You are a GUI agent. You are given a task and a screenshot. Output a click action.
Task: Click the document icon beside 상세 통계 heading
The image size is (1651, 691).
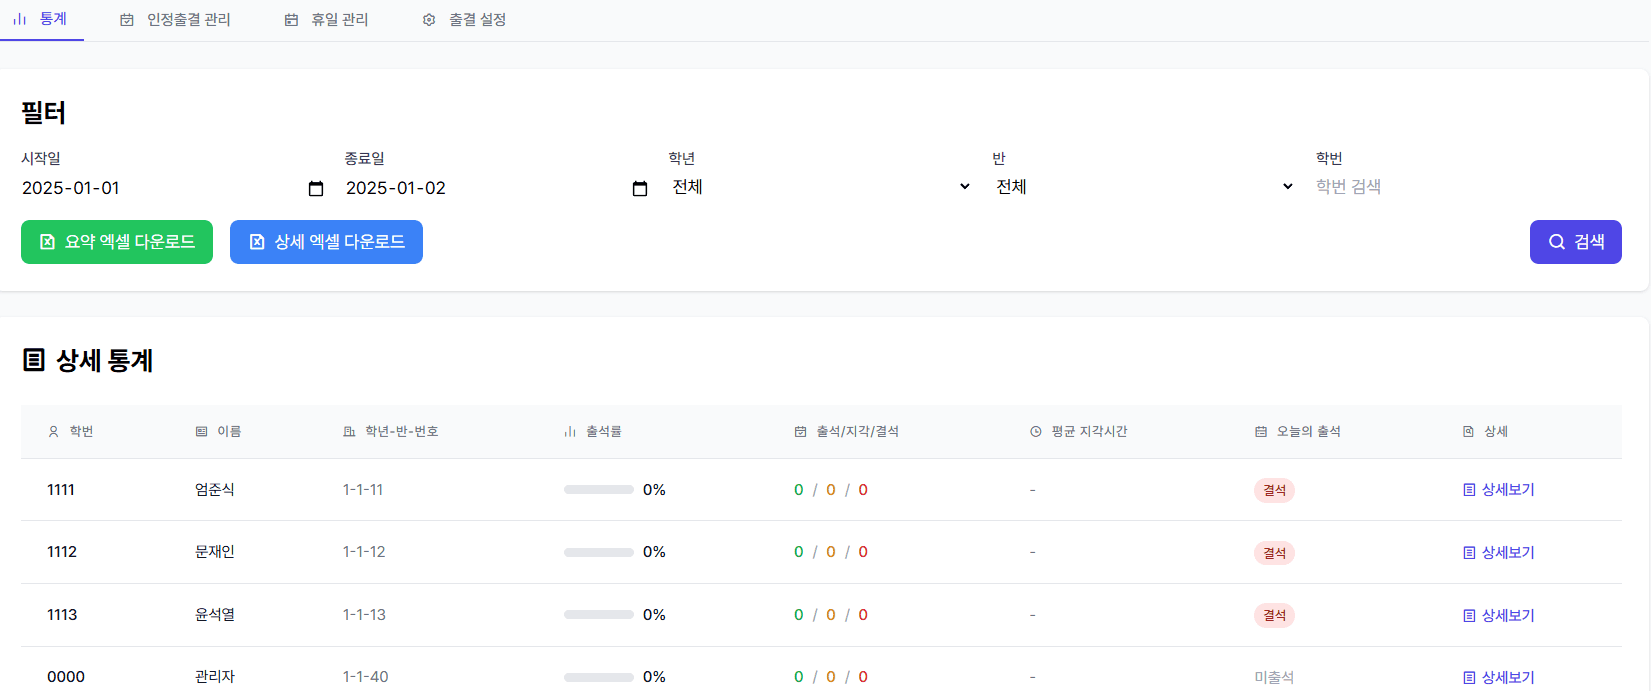(34, 360)
